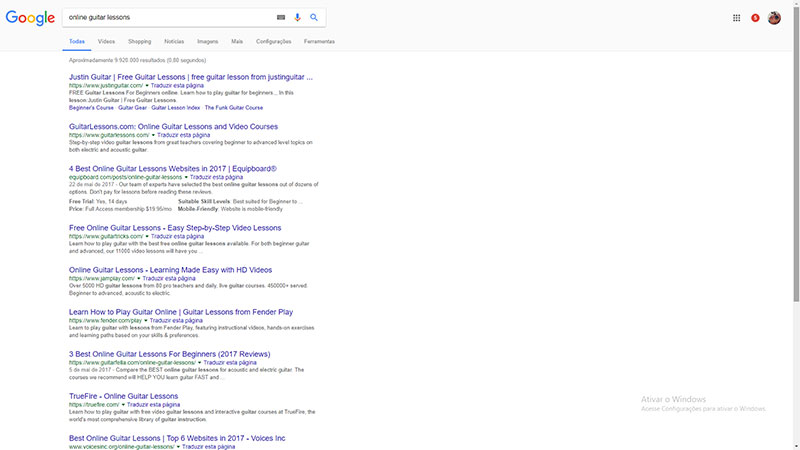Expand the arrow next to guitarfella.com URL

point(199,363)
